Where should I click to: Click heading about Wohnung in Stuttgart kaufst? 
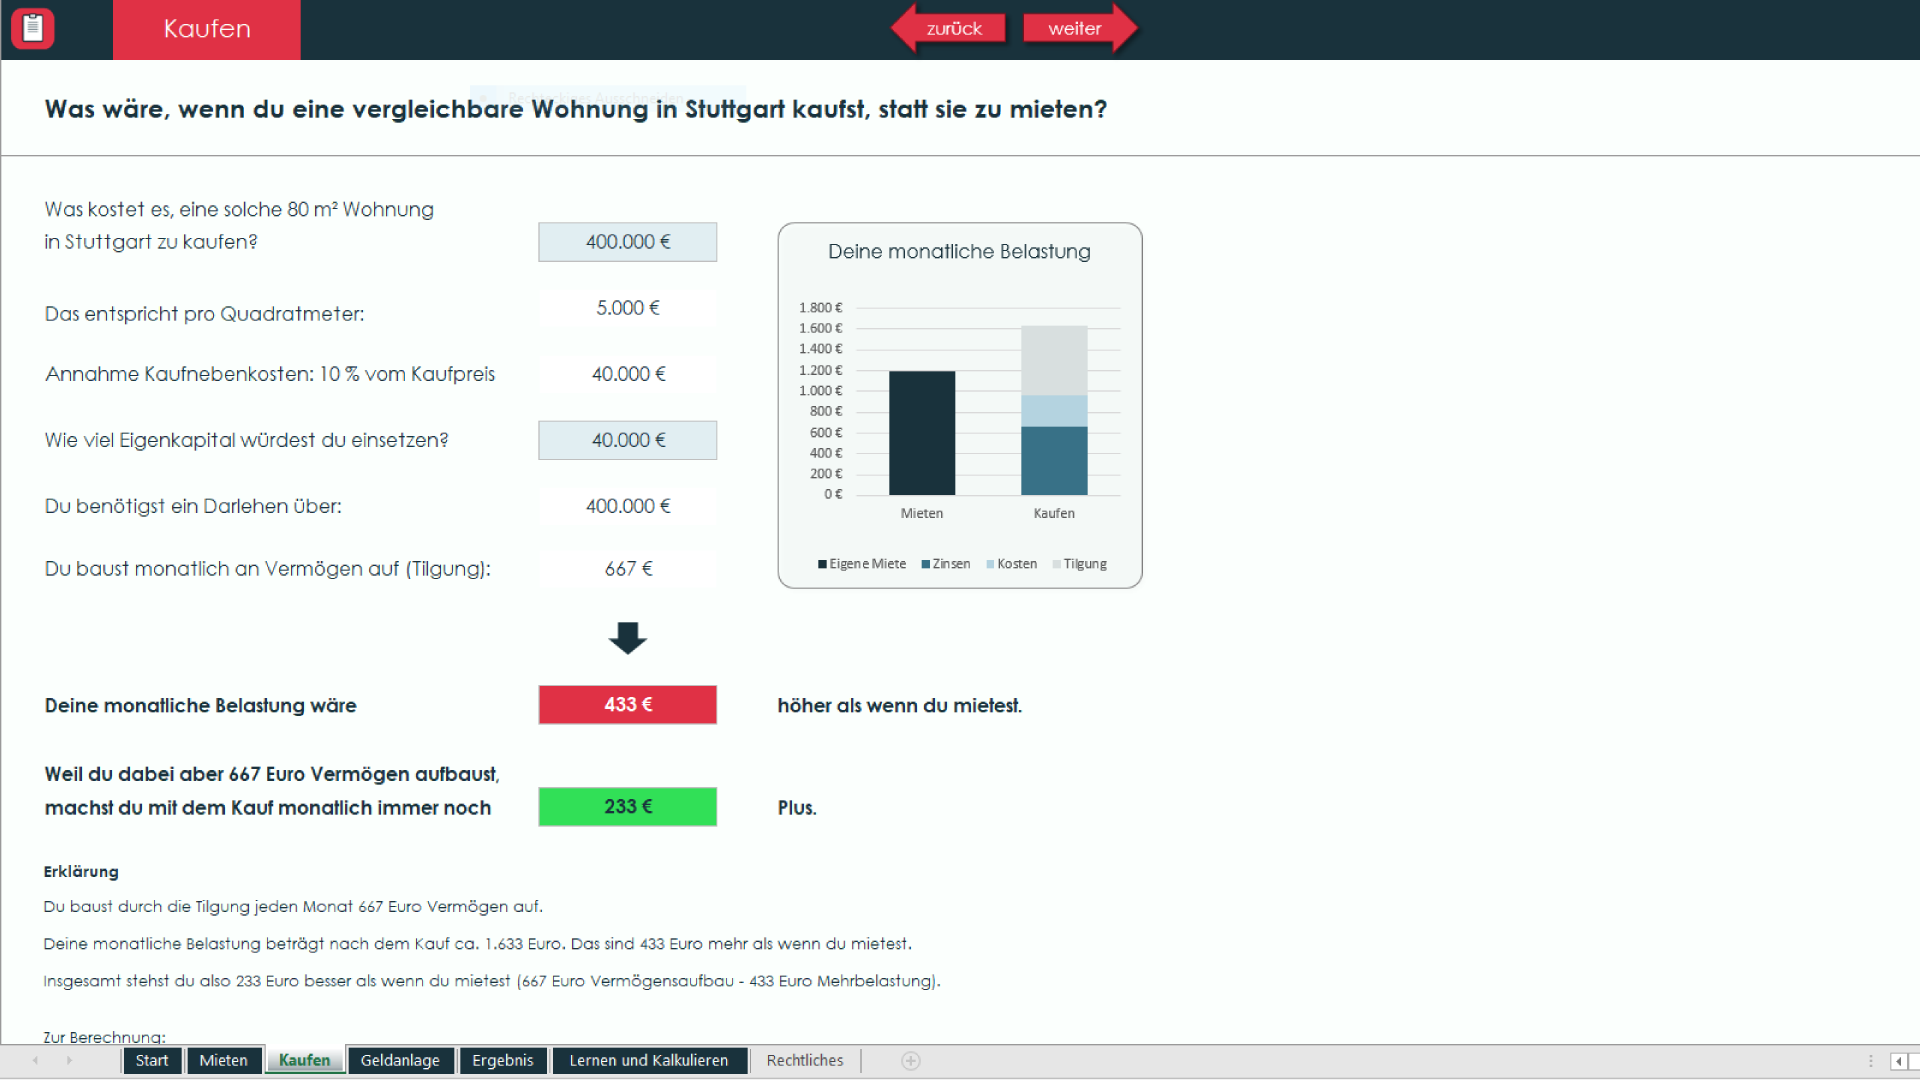(576, 109)
